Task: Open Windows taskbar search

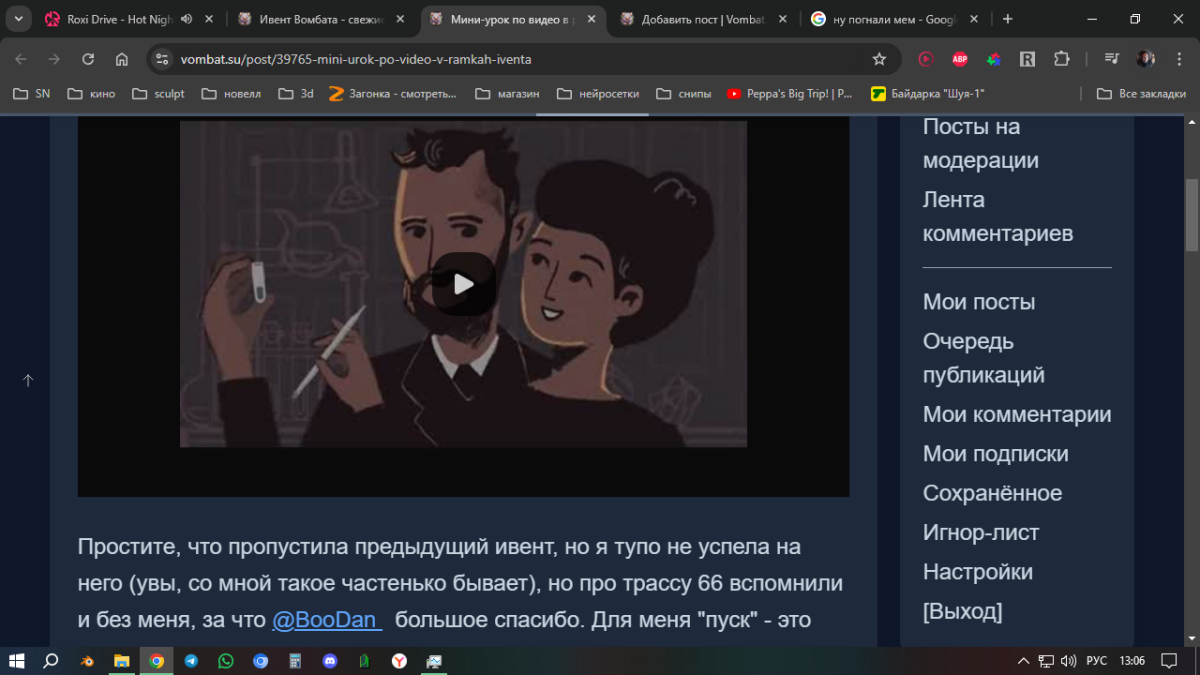Action: (x=51, y=661)
